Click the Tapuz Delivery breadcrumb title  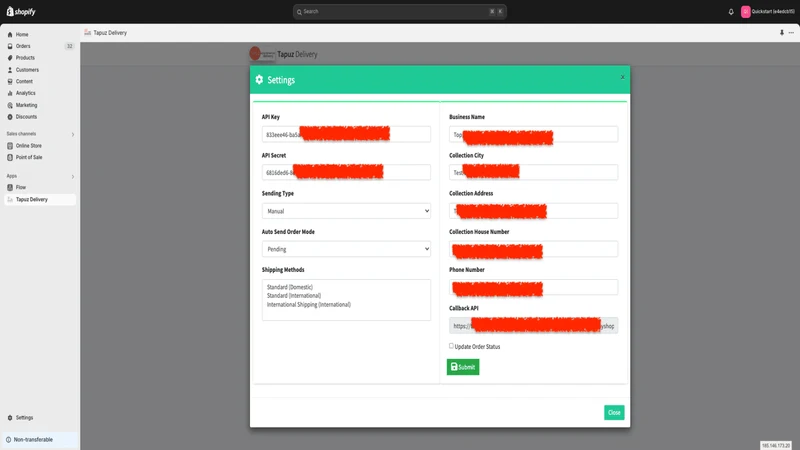(110, 33)
